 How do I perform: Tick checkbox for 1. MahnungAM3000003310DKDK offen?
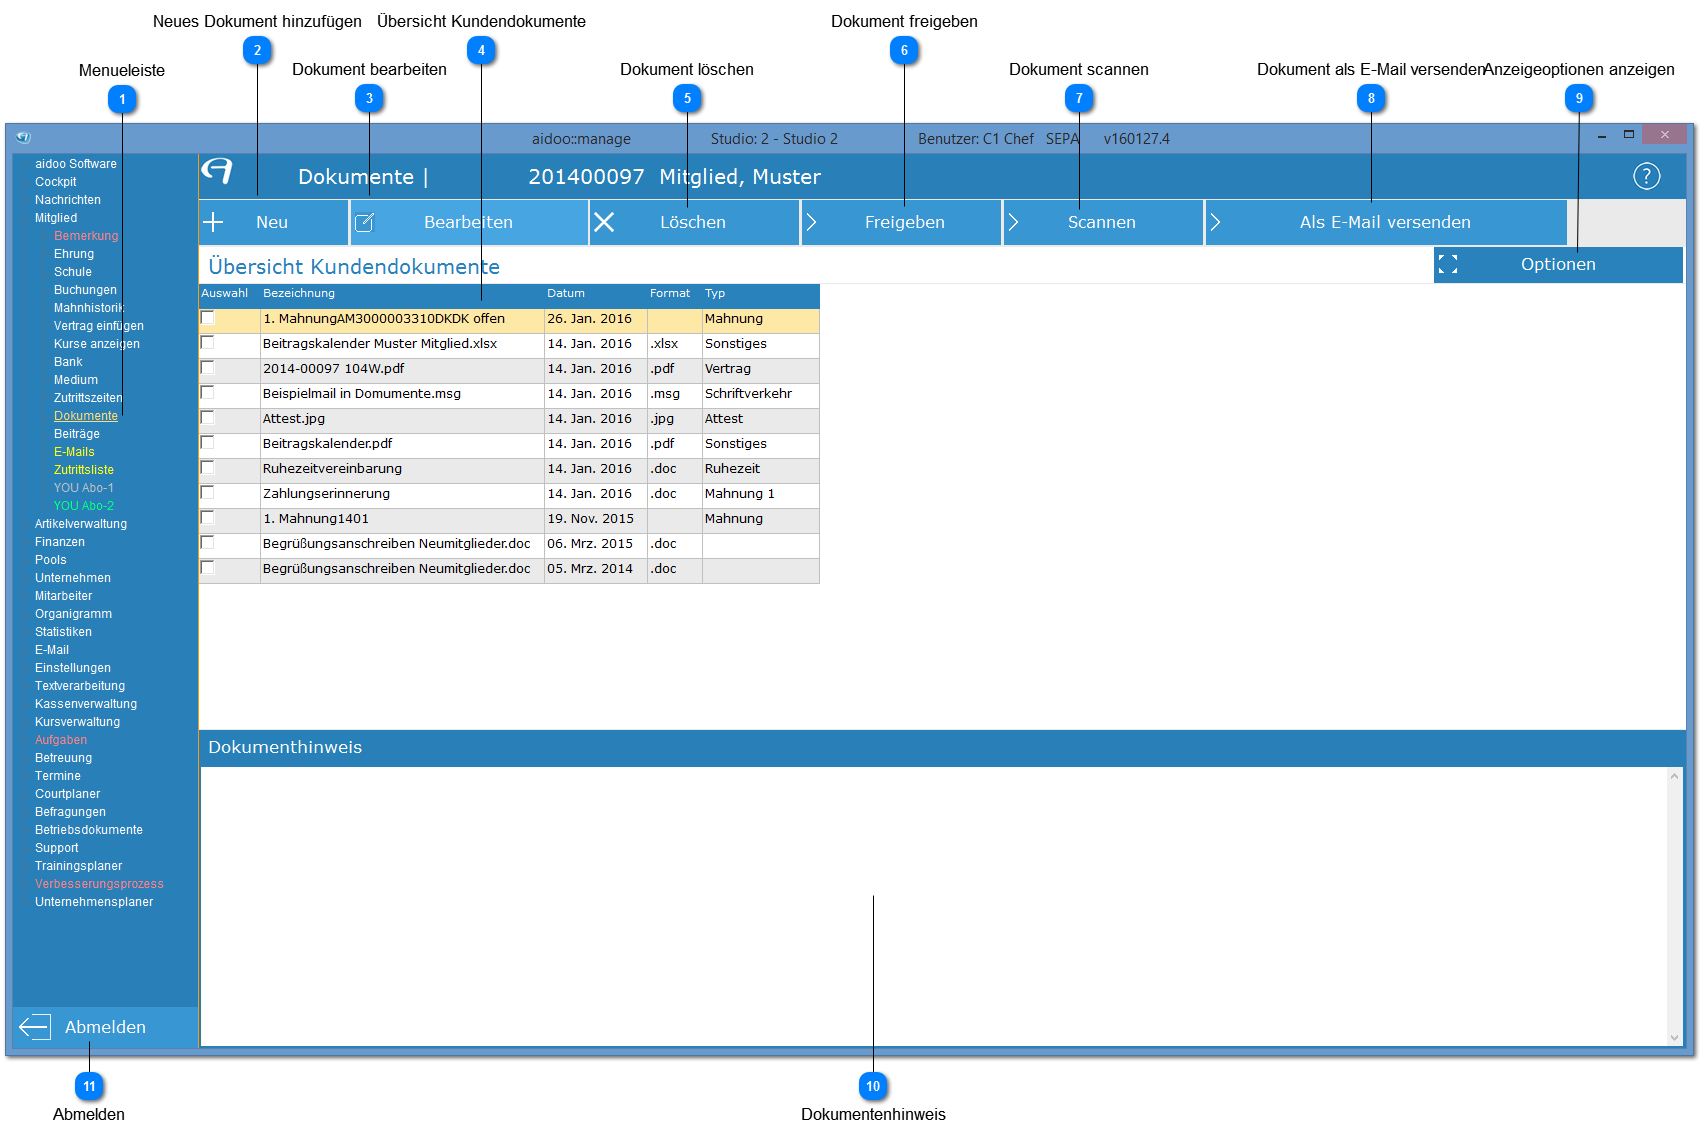[x=208, y=318]
